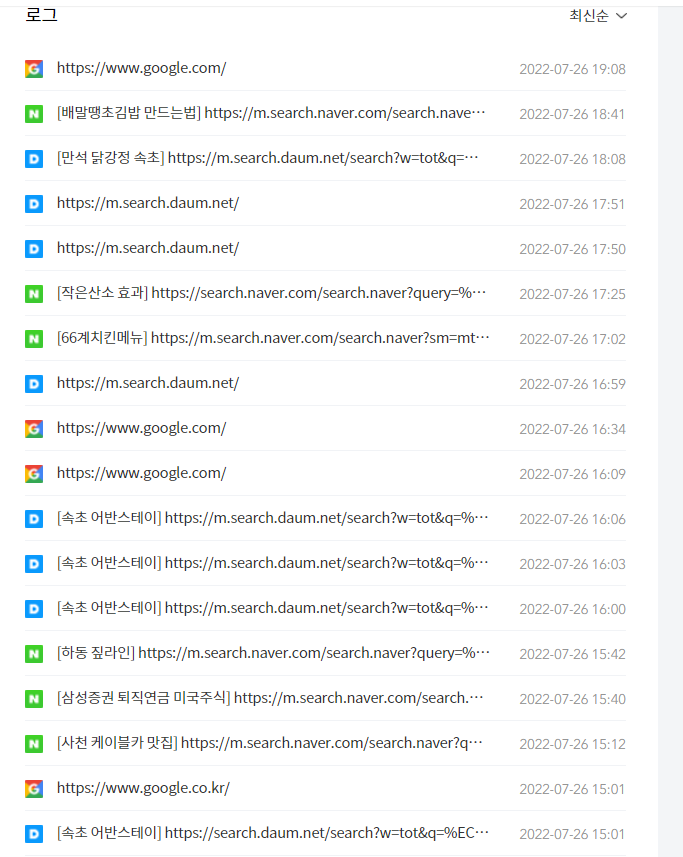Click Daum icon in 17:50 row

tap(34, 249)
